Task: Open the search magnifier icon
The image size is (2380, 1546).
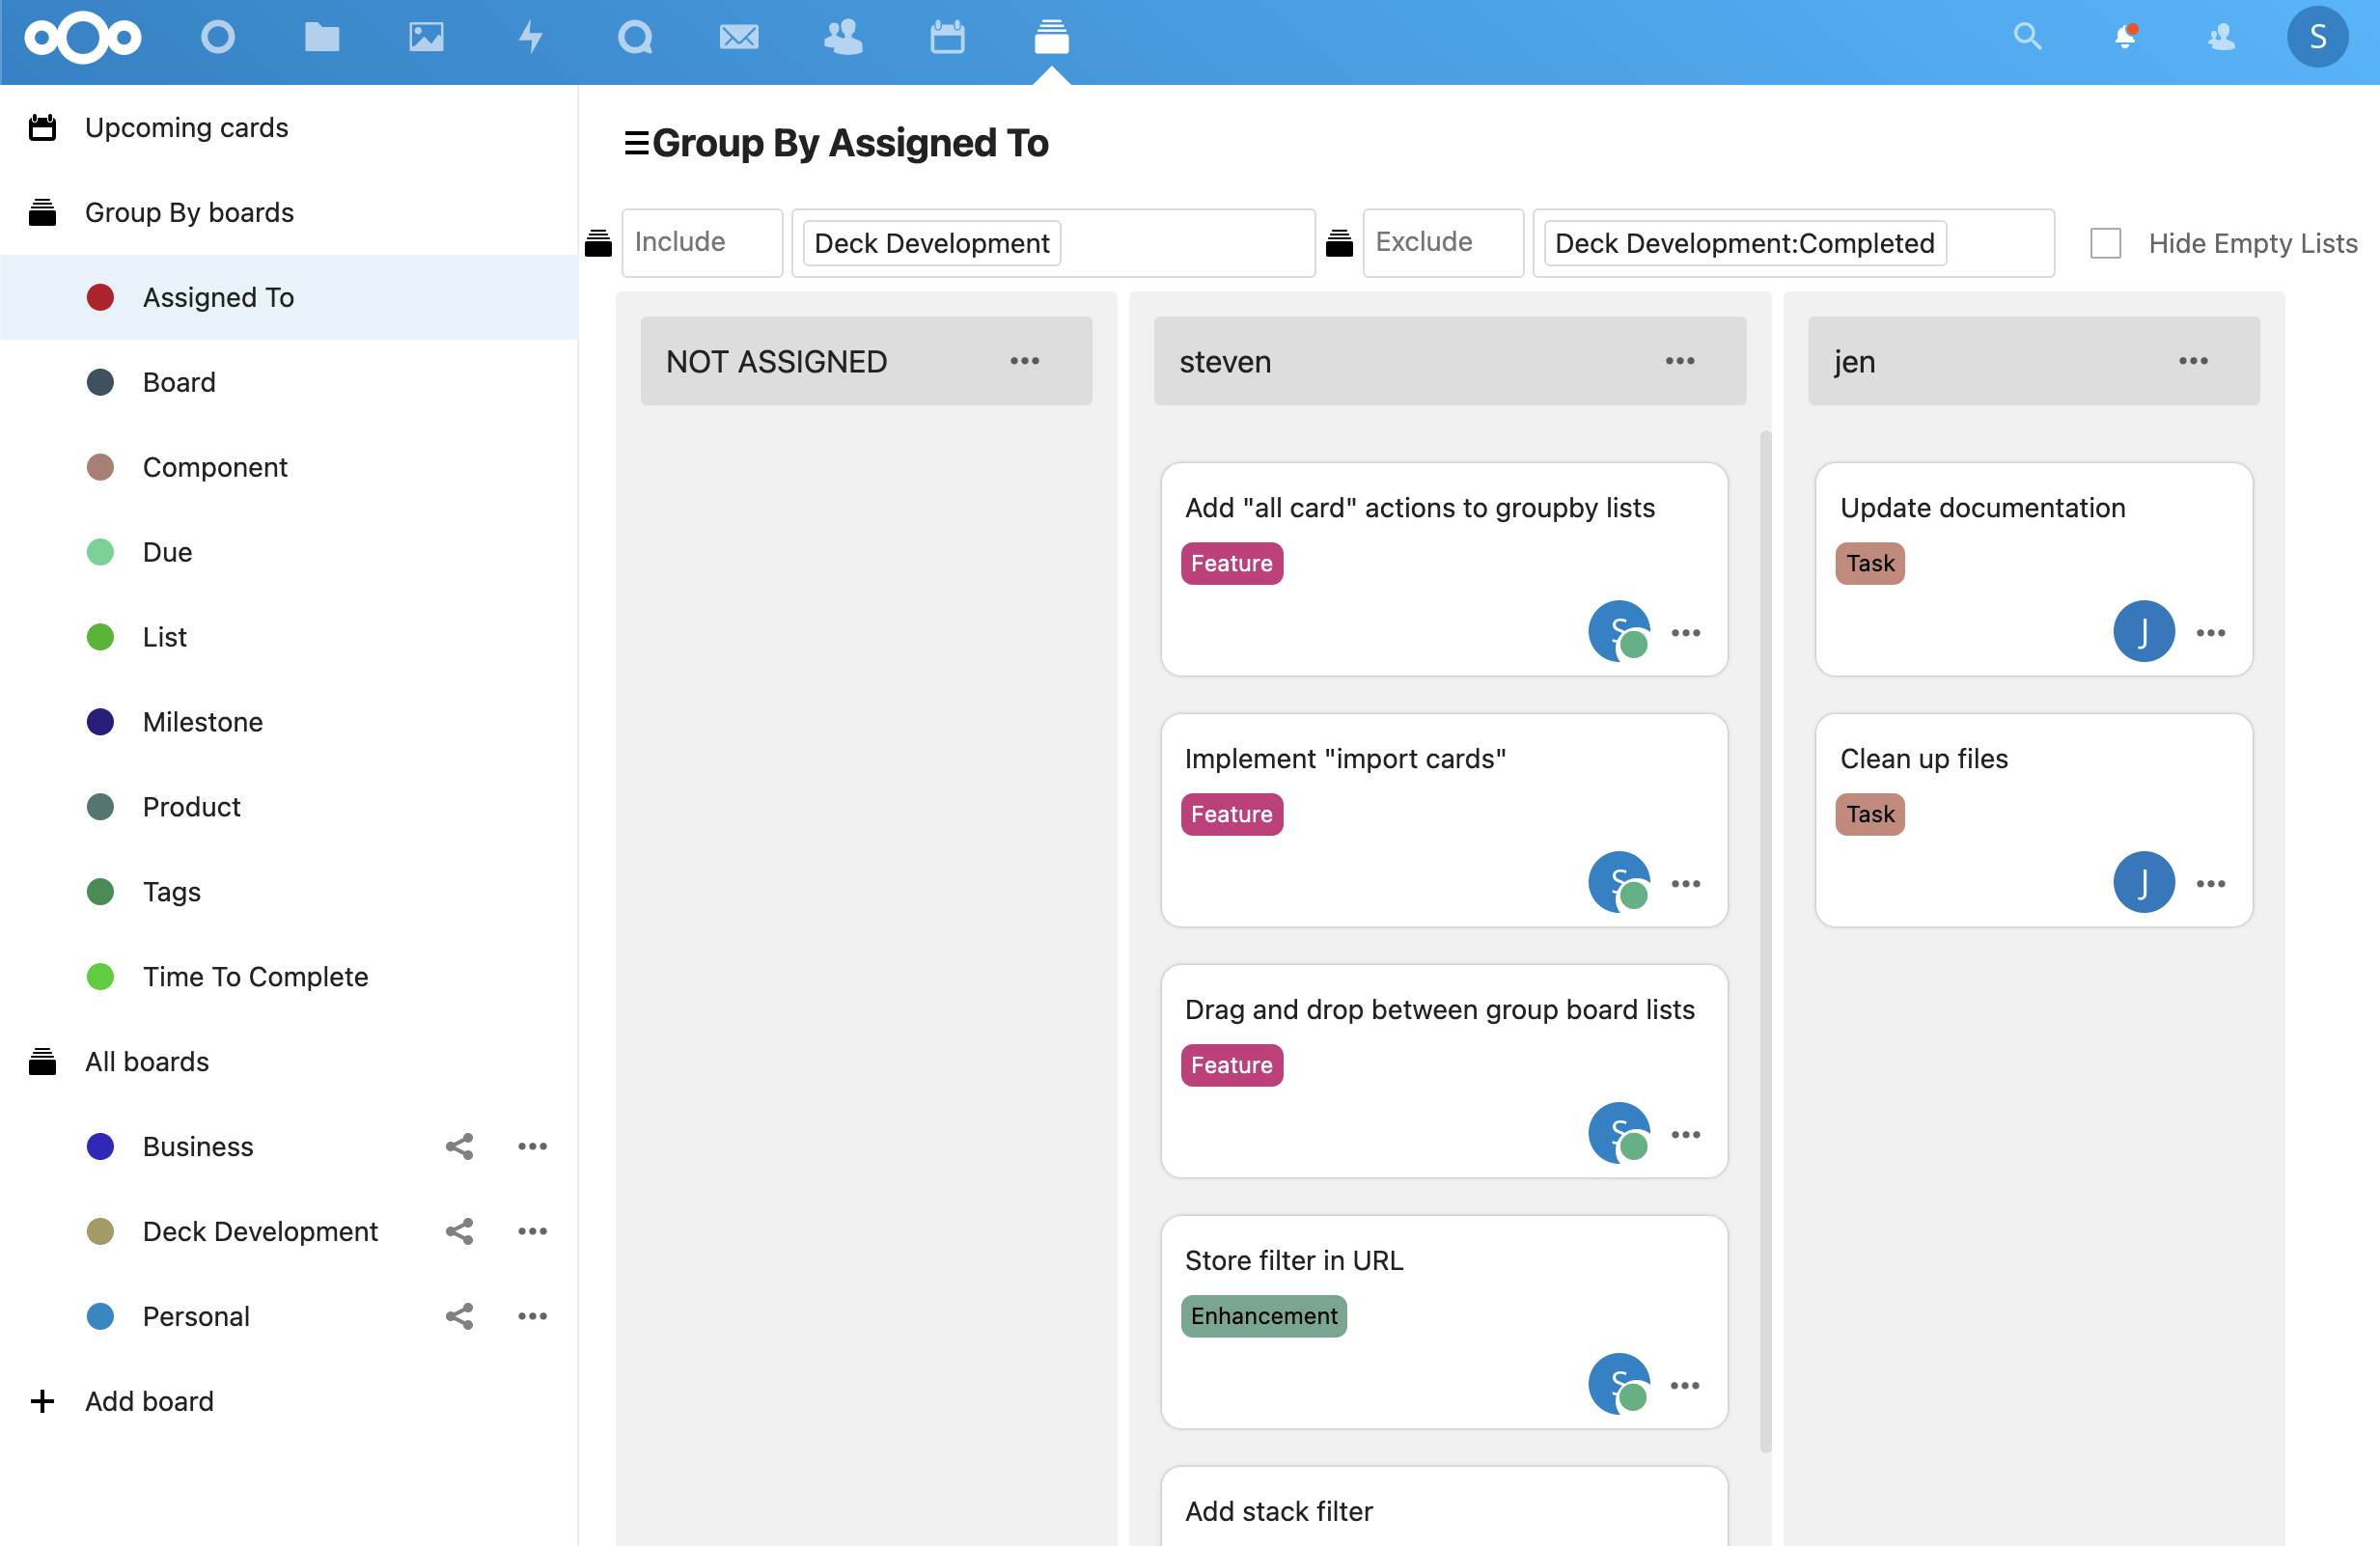Action: coord(2027,38)
